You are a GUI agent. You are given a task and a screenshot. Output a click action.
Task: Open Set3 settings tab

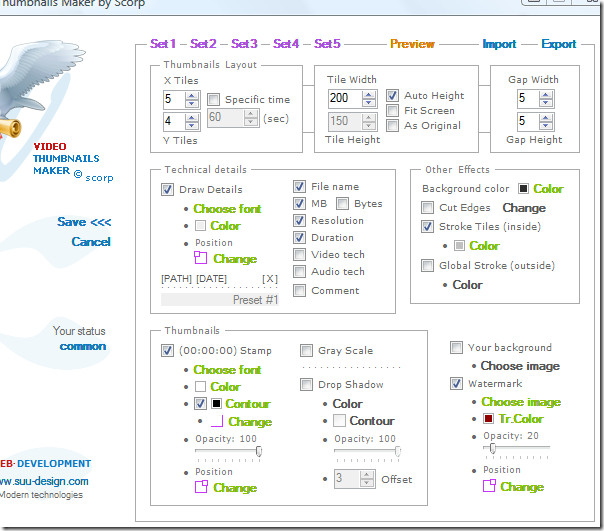pos(244,44)
